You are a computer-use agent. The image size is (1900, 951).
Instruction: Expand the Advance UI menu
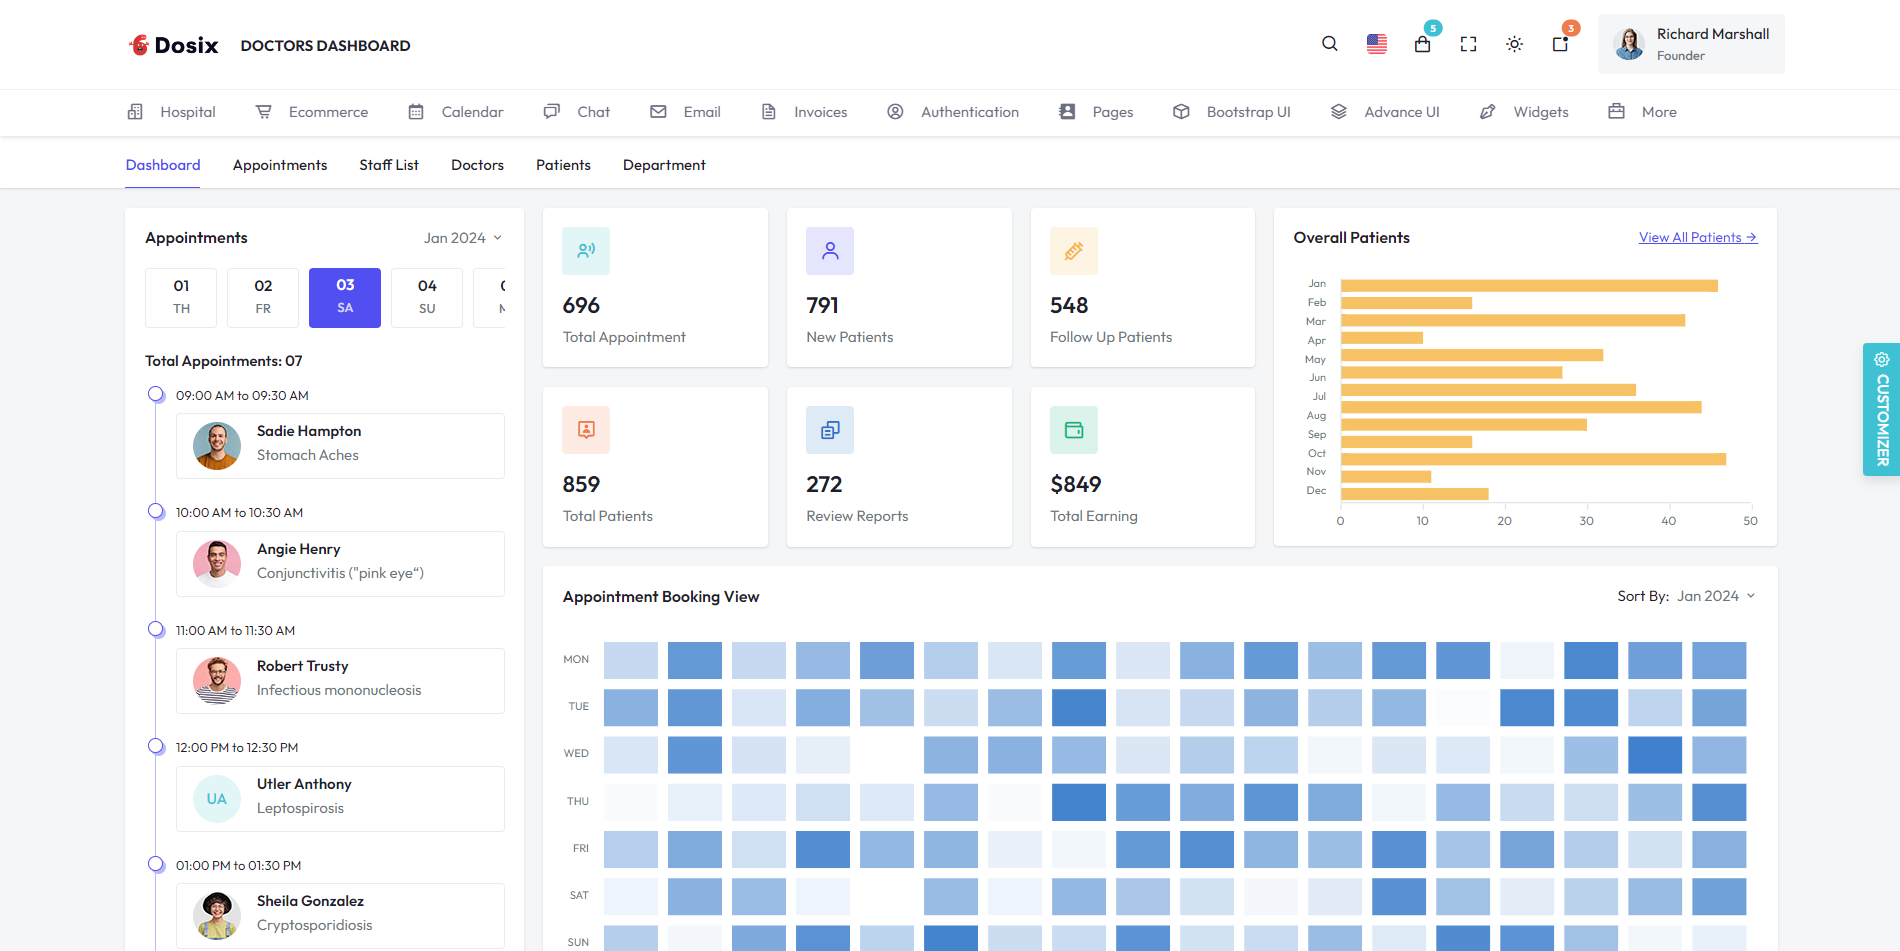click(1385, 112)
